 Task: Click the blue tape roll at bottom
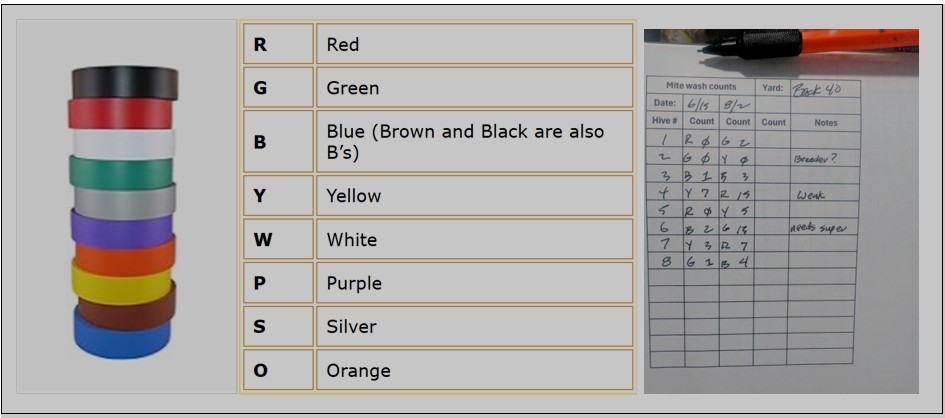121,335
